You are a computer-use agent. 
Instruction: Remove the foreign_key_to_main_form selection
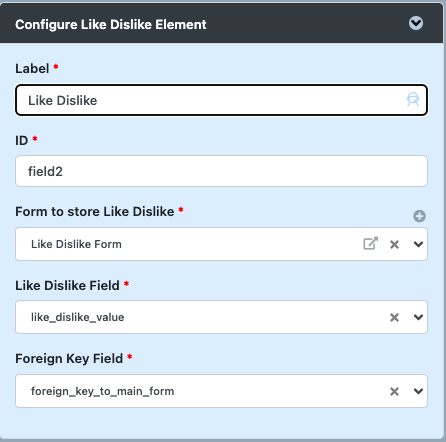[394, 391]
